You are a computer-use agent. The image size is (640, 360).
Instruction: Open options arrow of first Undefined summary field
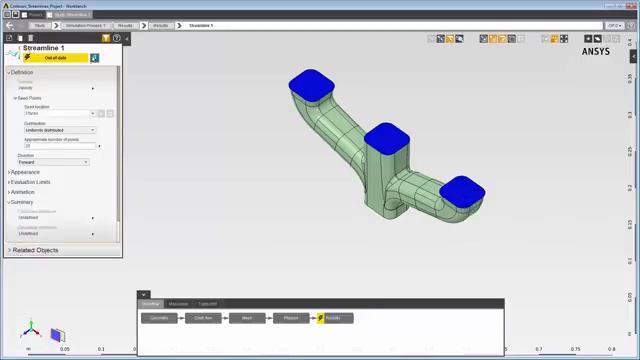(x=93, y=218)
